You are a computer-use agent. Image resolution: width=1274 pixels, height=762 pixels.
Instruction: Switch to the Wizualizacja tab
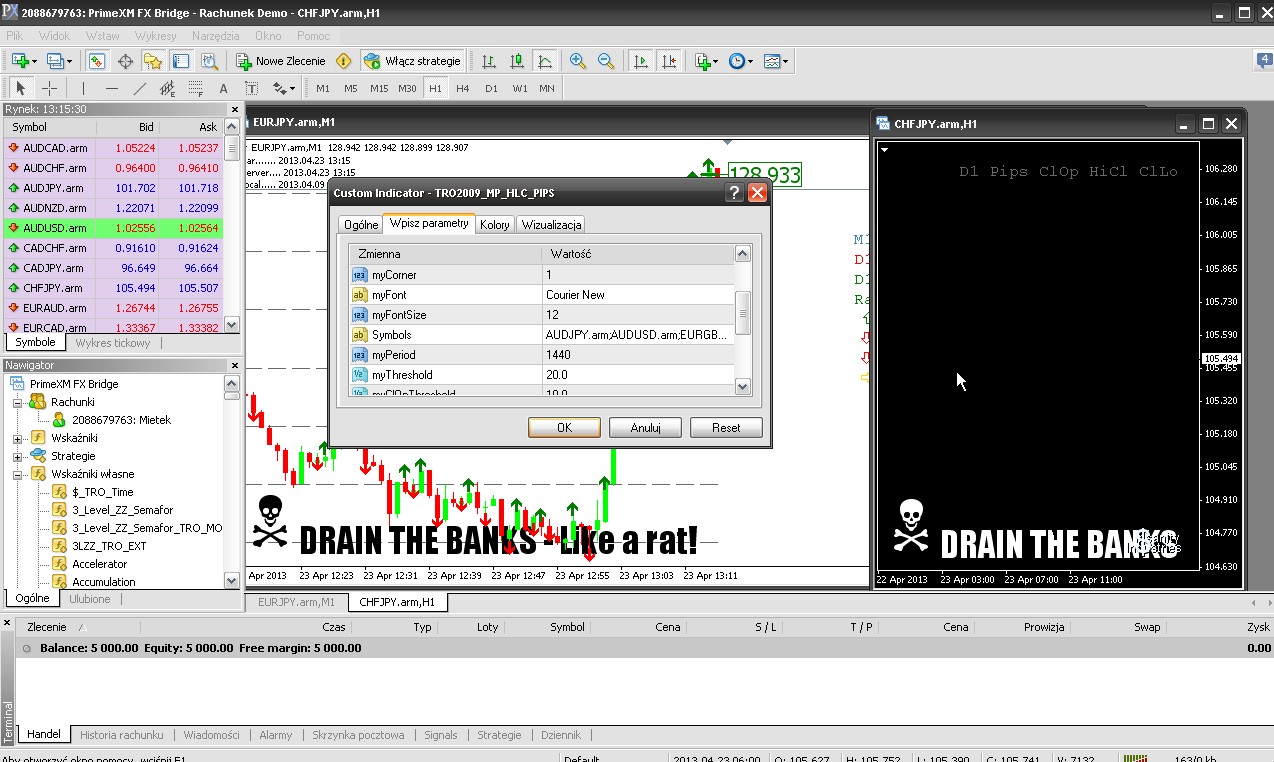click(551, 225)
